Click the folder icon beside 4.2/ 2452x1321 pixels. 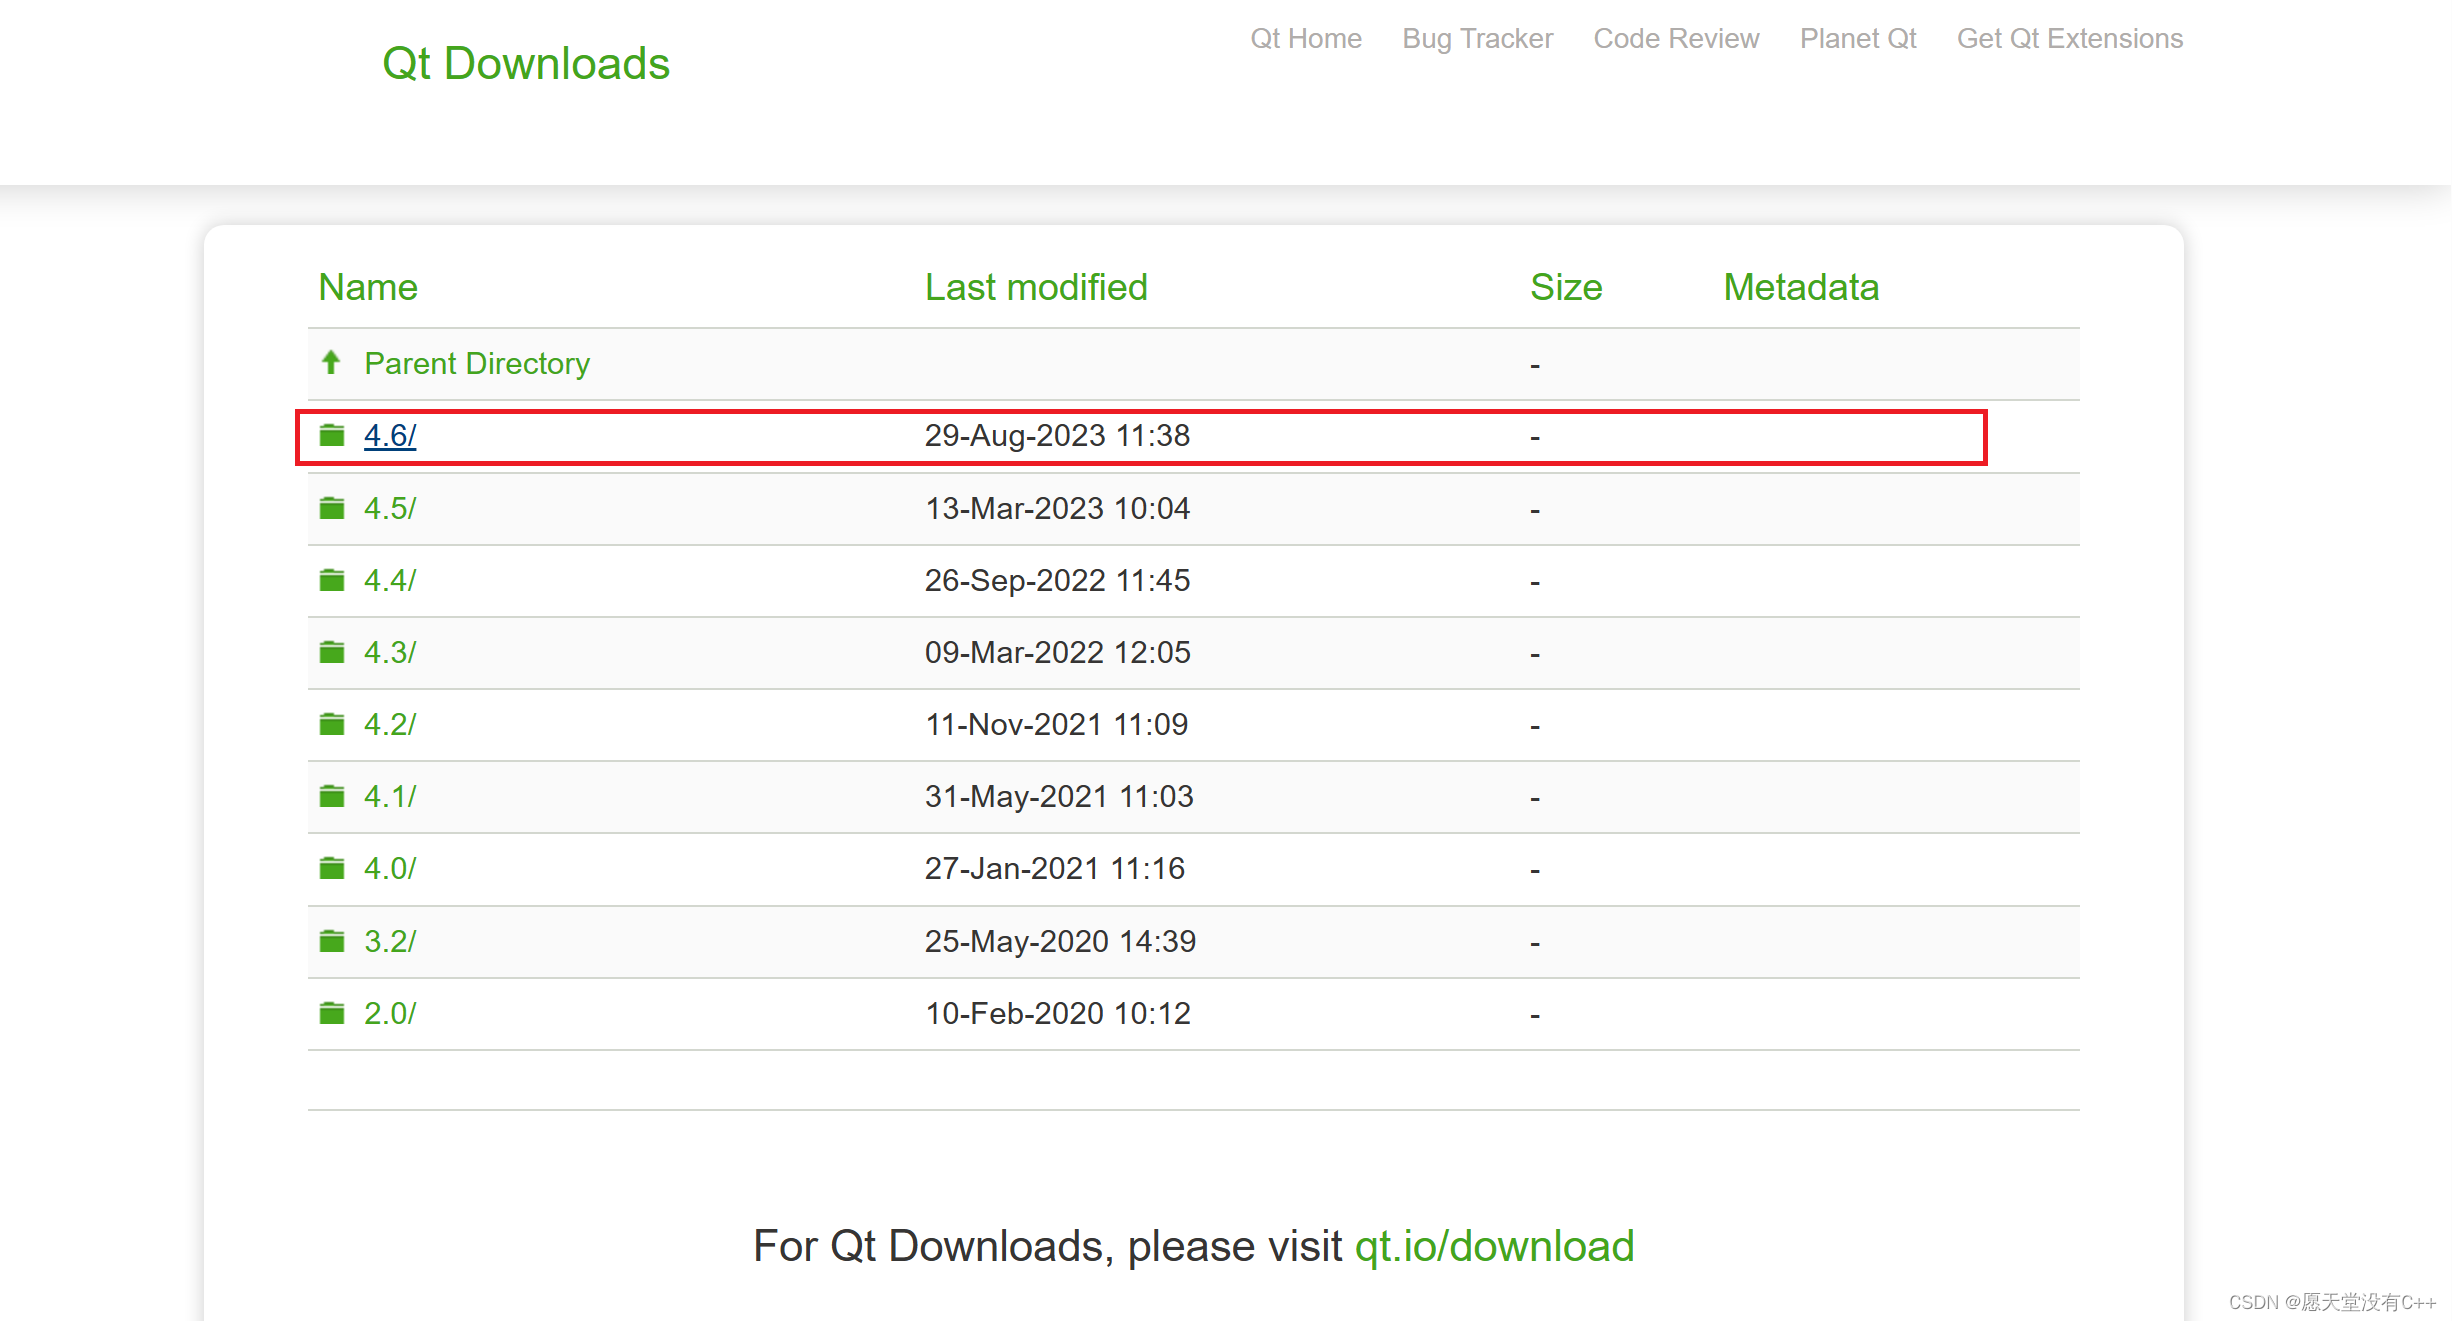(332, 724)
